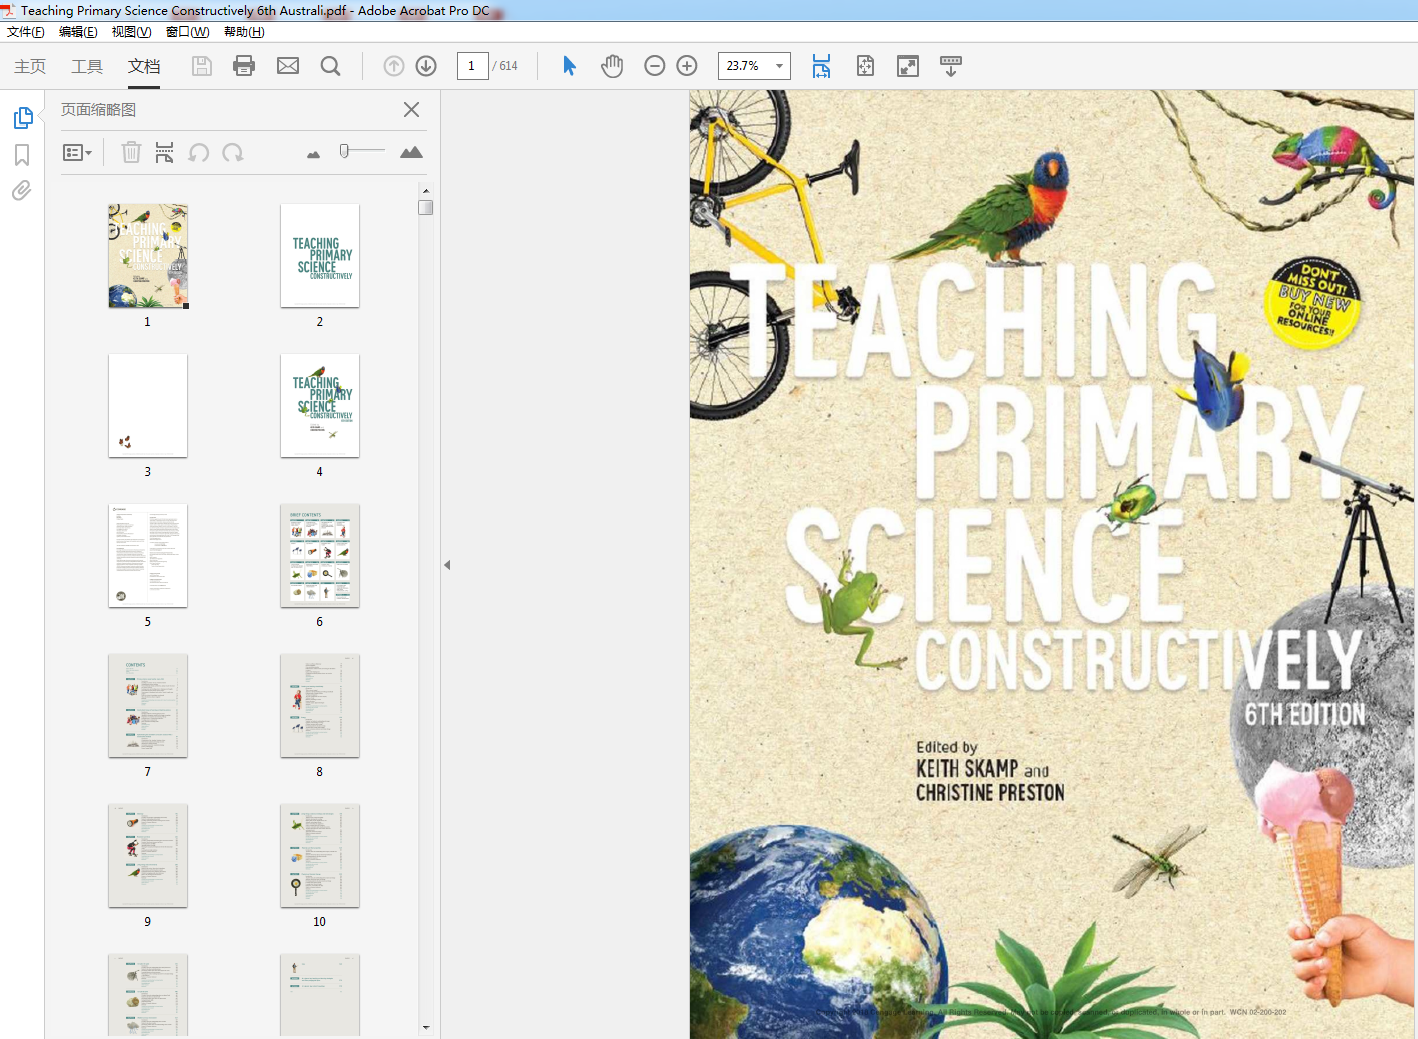Image resolution: width=1418 pixels, height=1039 pixels.
Task: Reduce thumbnail size small mountain icon
Action: tap(314, 154)
